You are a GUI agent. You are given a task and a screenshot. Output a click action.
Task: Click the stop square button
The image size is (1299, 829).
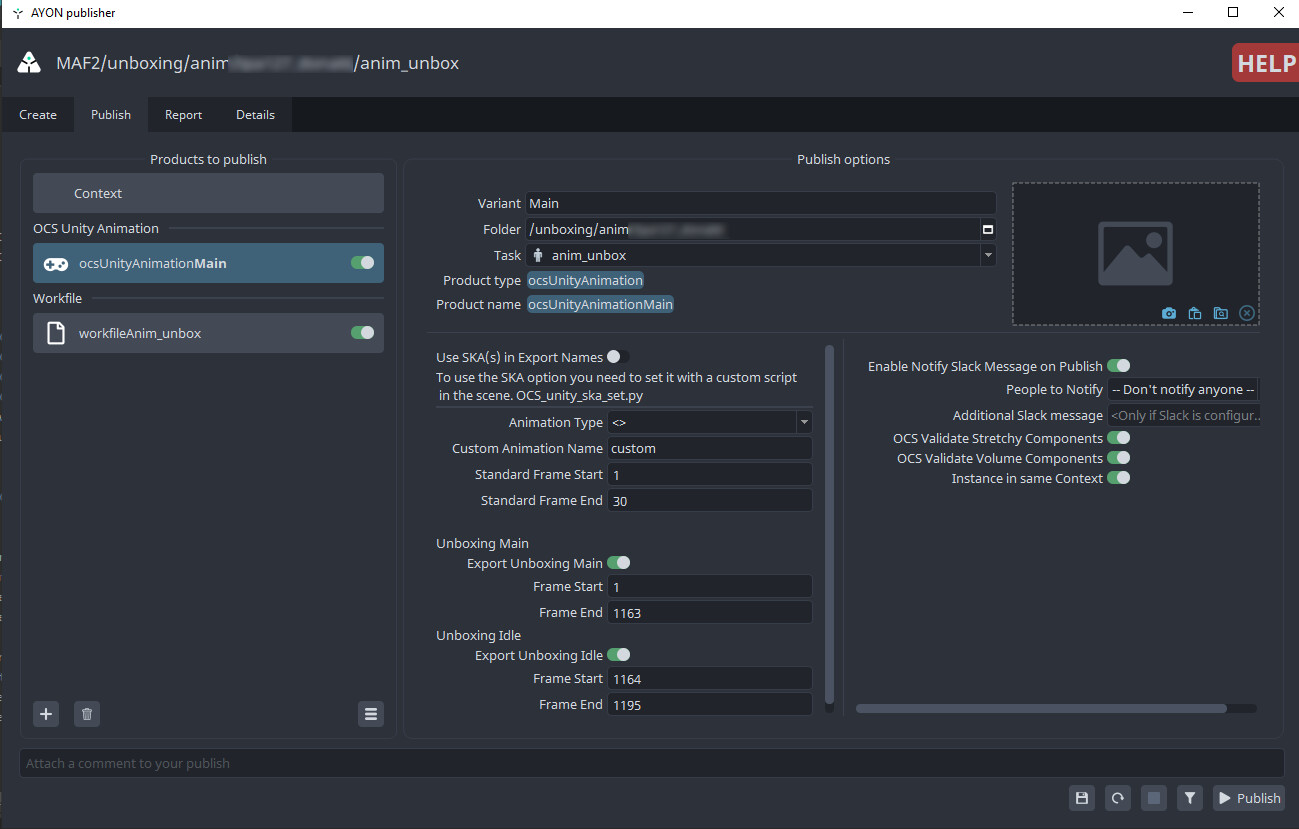[1154, 798]
